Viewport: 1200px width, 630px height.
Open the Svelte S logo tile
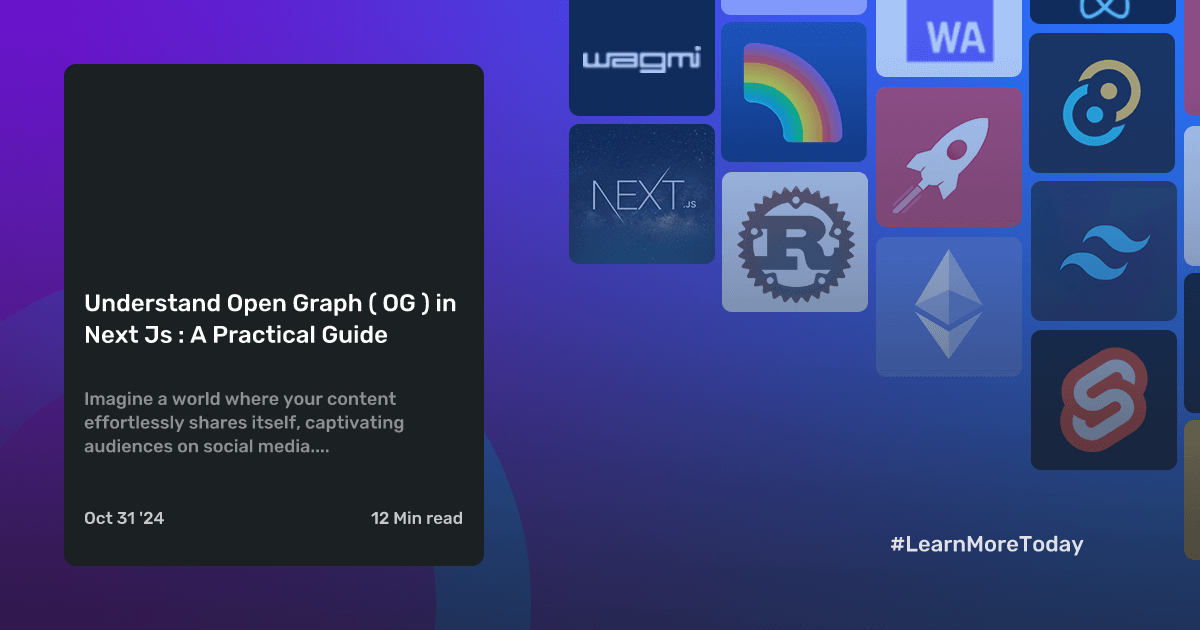tap(1103, 399)
